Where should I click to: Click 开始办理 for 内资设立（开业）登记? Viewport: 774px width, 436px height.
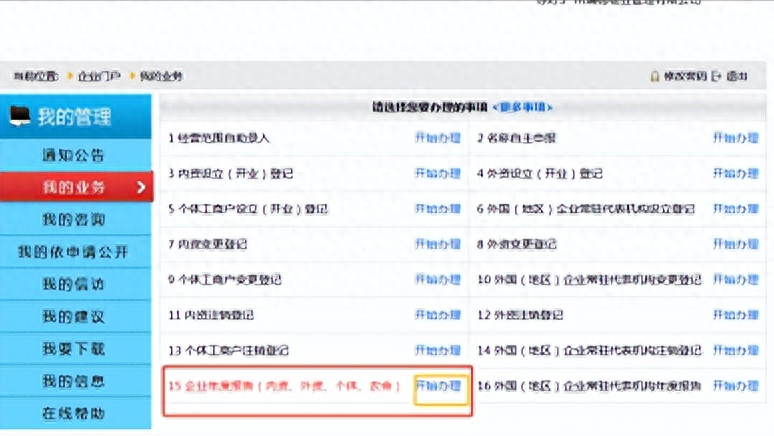coord(438,174)
